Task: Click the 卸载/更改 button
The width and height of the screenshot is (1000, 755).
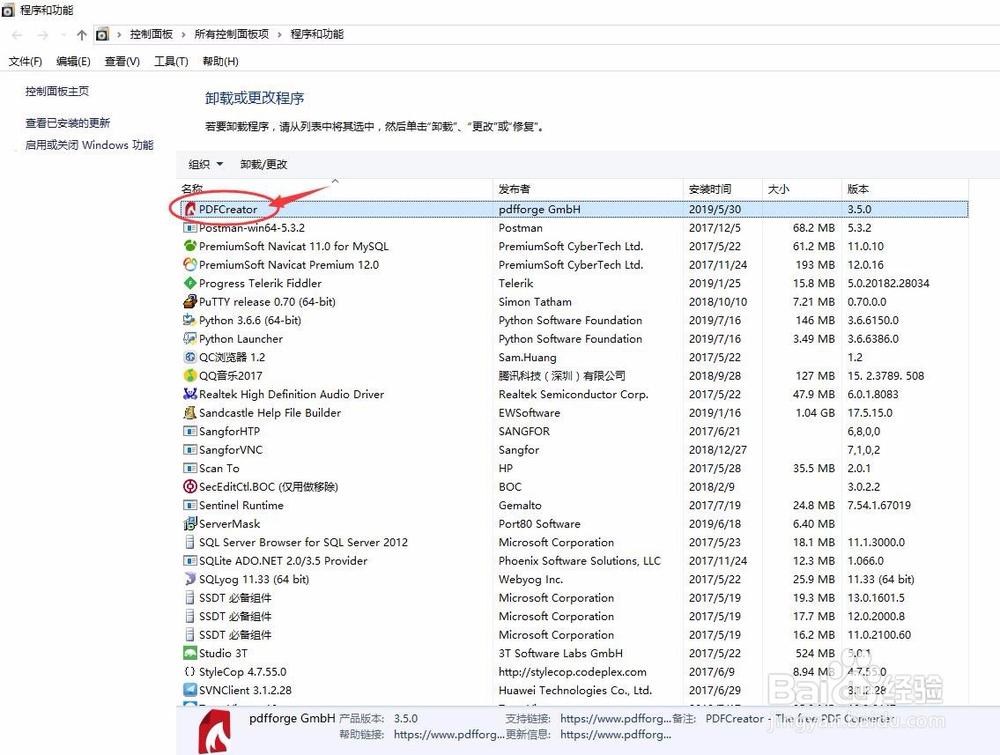Action: pos(263,165)
